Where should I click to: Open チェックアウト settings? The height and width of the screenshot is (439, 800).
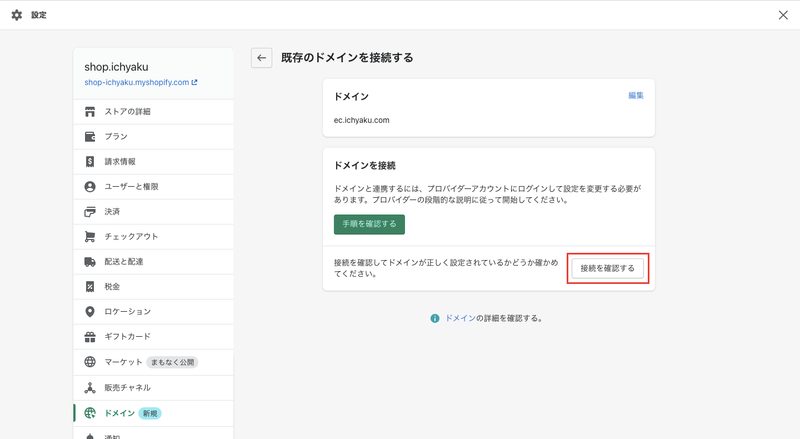154,236
